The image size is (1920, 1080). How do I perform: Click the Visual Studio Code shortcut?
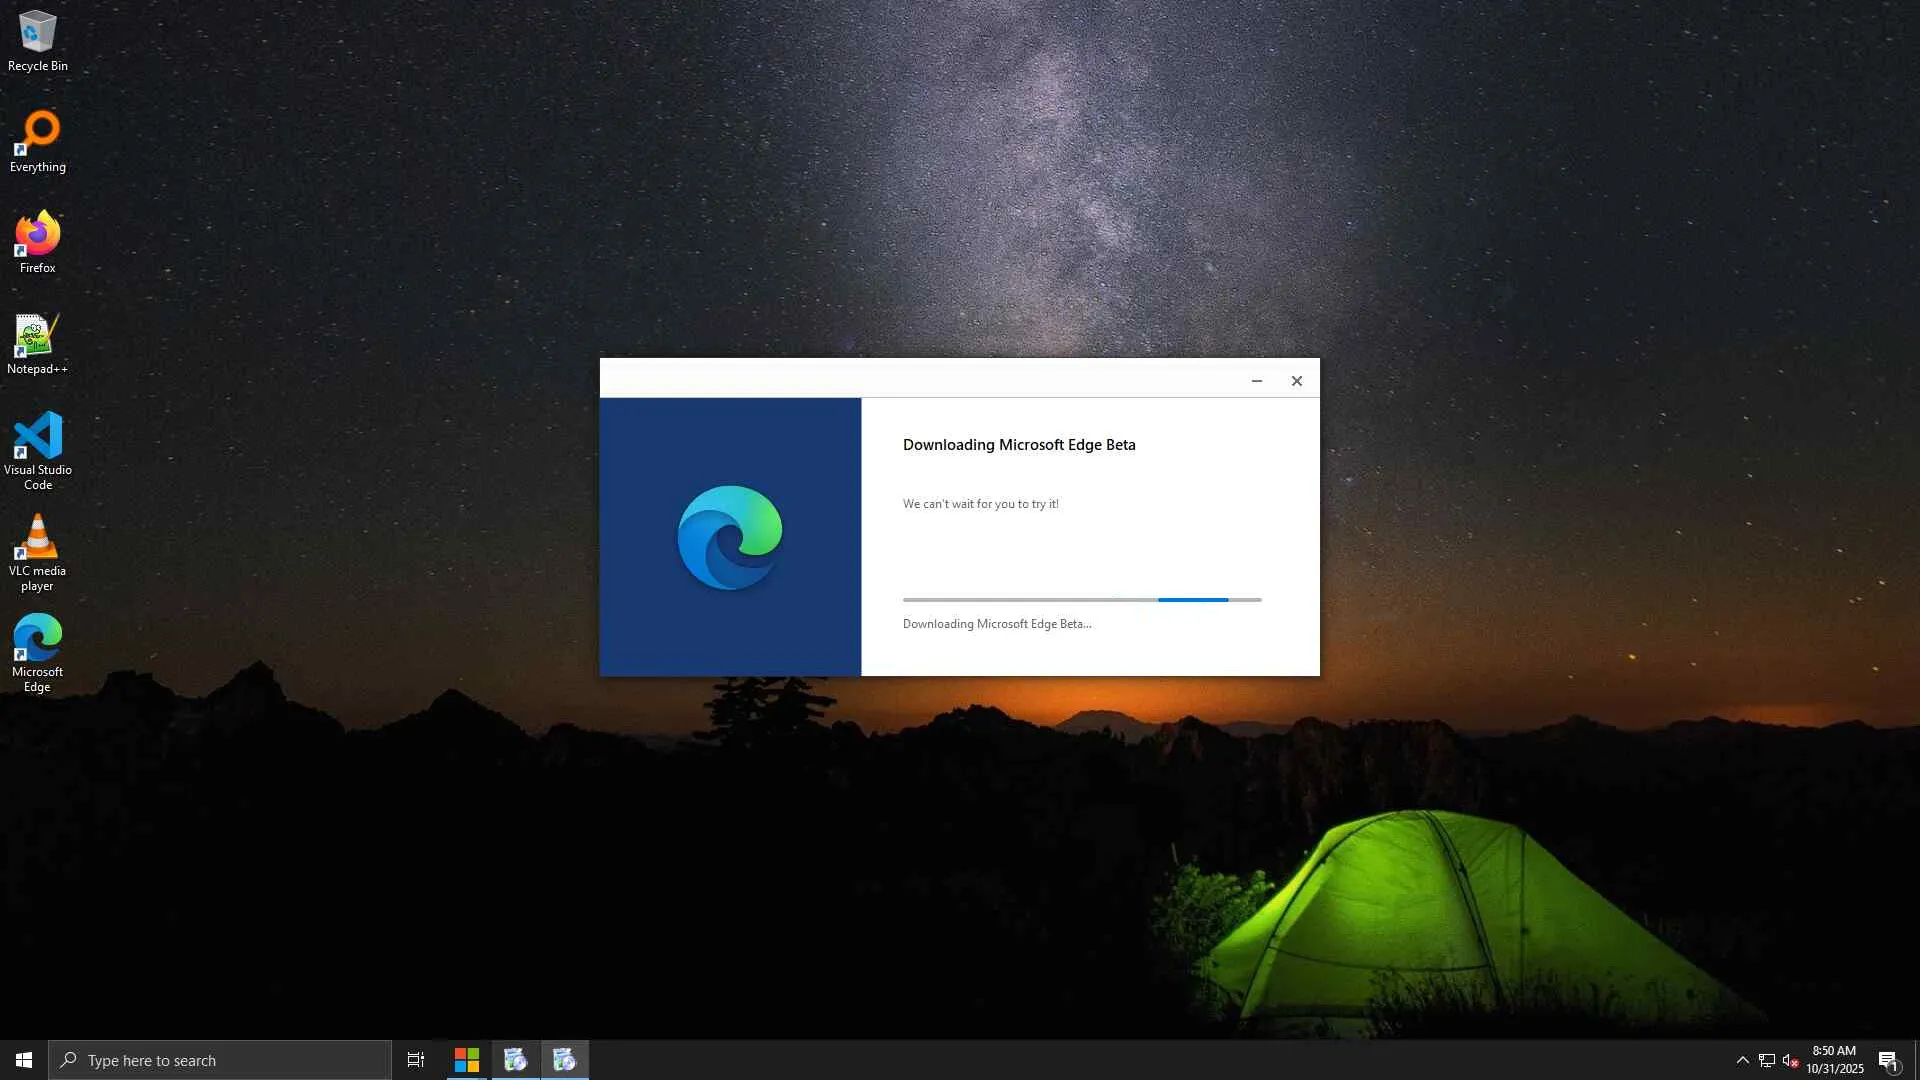pos(37,449)
